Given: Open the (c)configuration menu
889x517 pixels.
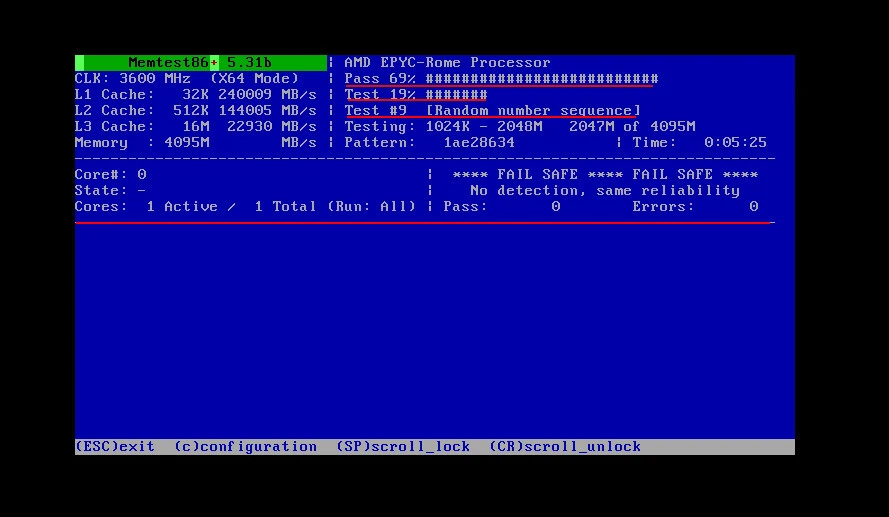Looking at the screenshot, I should coord(245,447).
